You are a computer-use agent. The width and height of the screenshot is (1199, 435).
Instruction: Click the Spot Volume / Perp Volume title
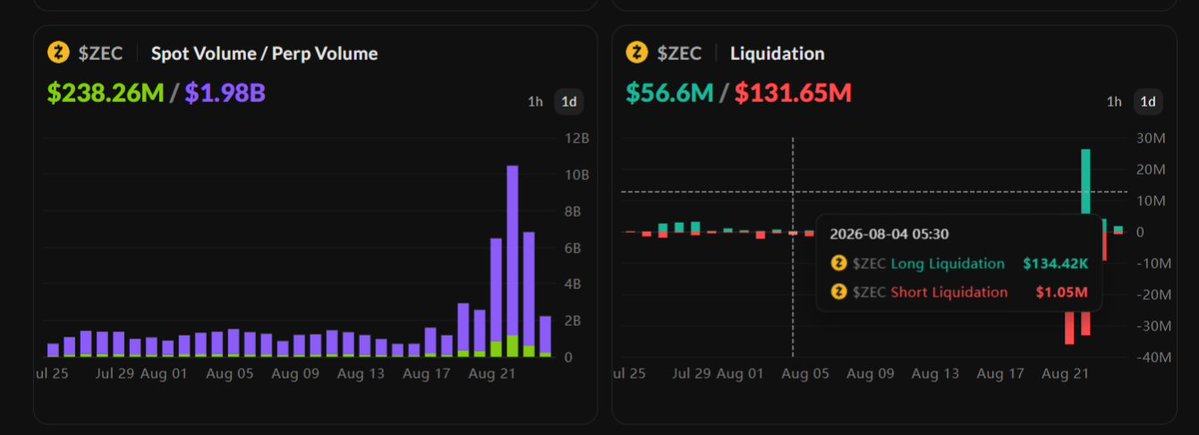click(x=265, y=54)
